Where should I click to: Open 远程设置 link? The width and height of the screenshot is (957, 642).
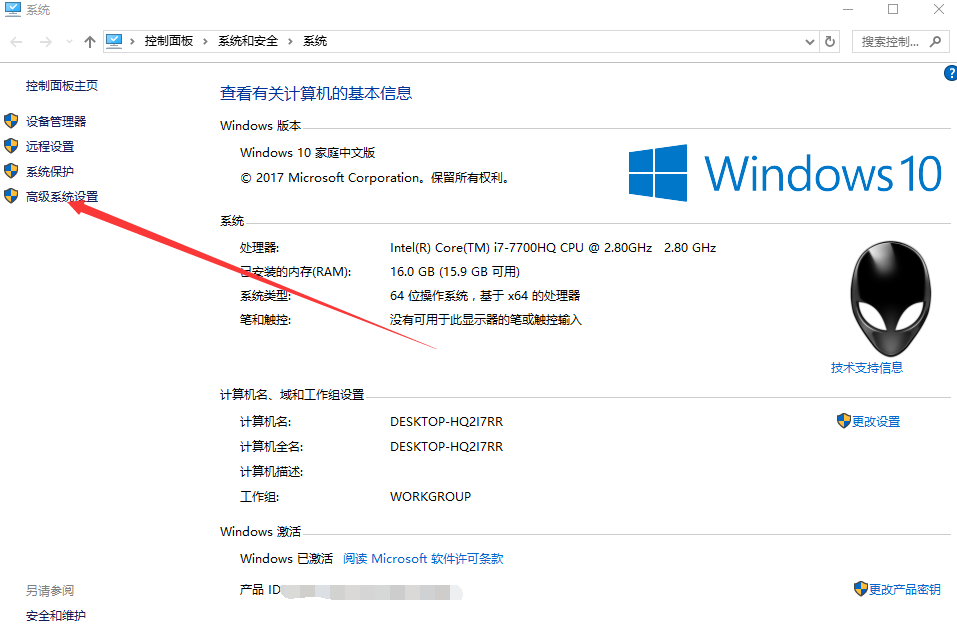click(x=49, y=146)
